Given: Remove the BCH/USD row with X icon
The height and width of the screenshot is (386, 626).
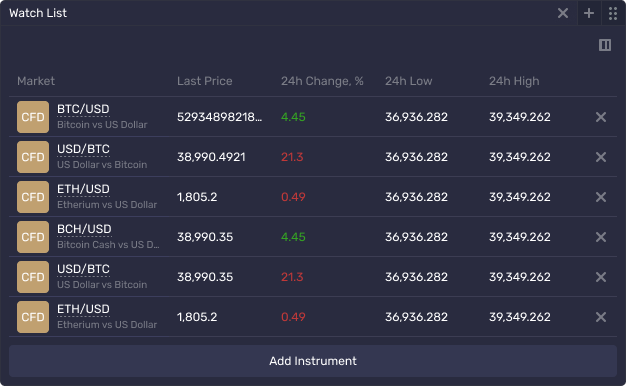Looking at the screenshot, I should pyautogui.click(x=601, y=237).
